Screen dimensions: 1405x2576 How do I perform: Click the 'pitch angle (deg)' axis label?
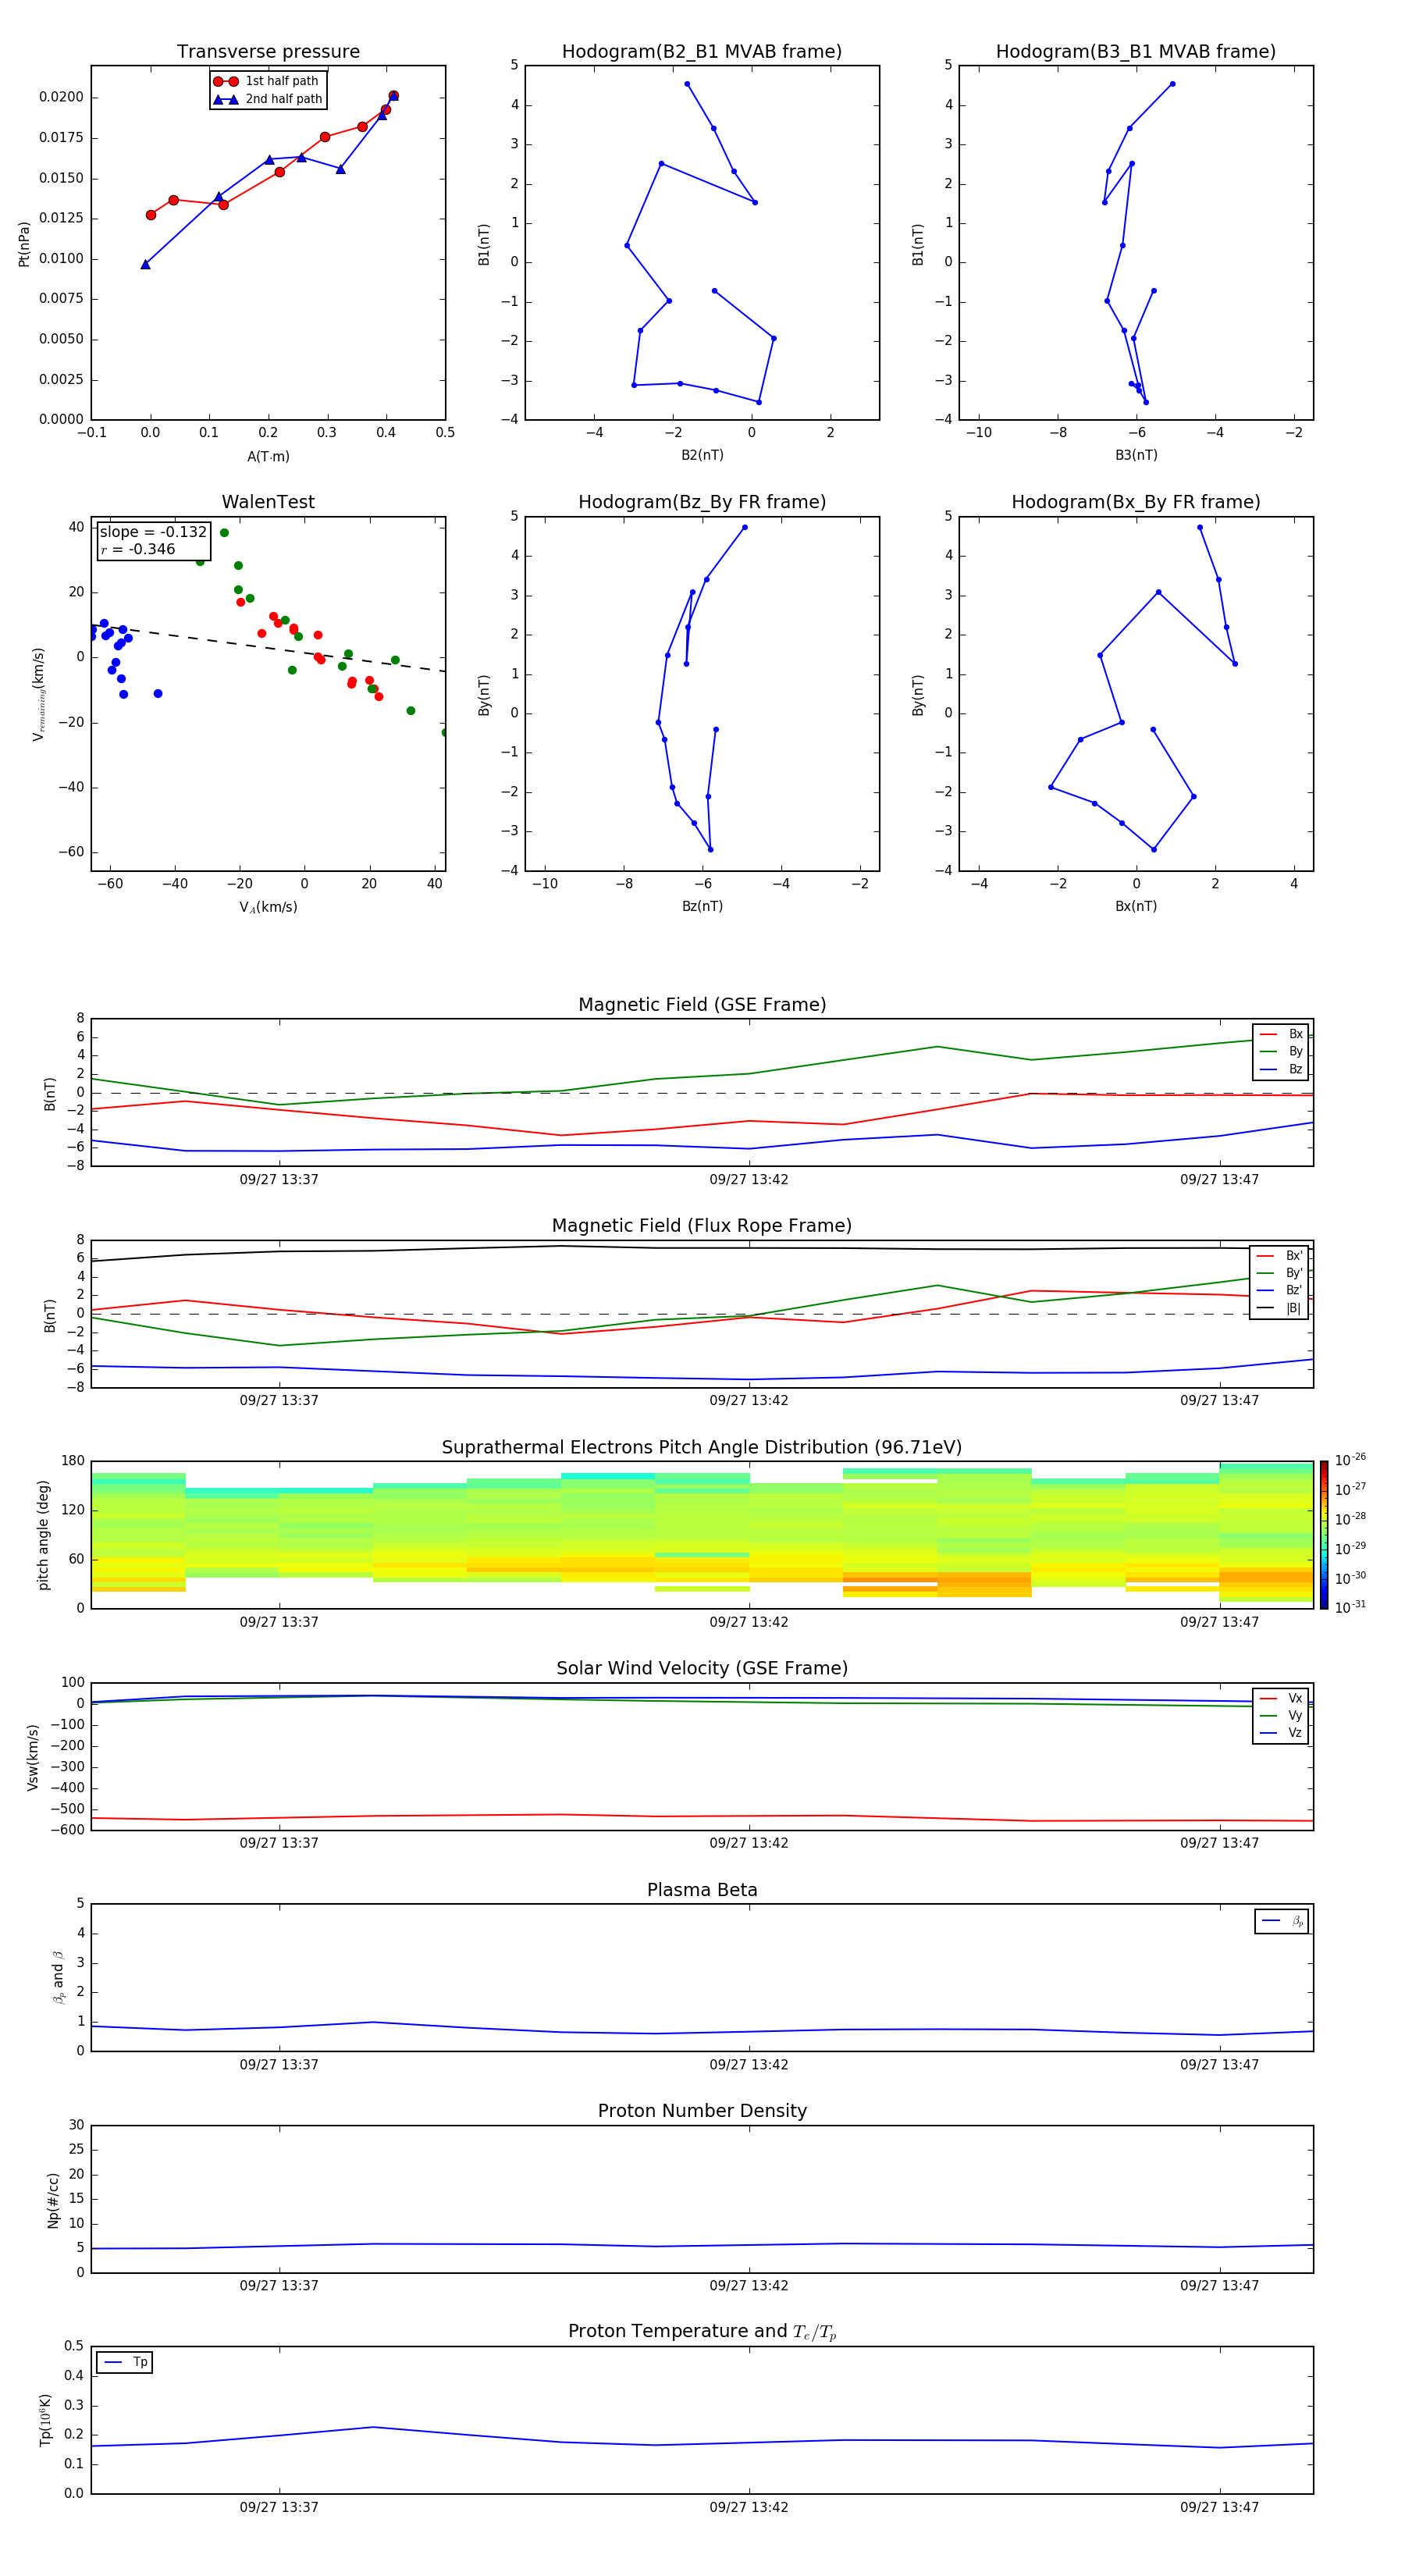[x=43, y=1535]
